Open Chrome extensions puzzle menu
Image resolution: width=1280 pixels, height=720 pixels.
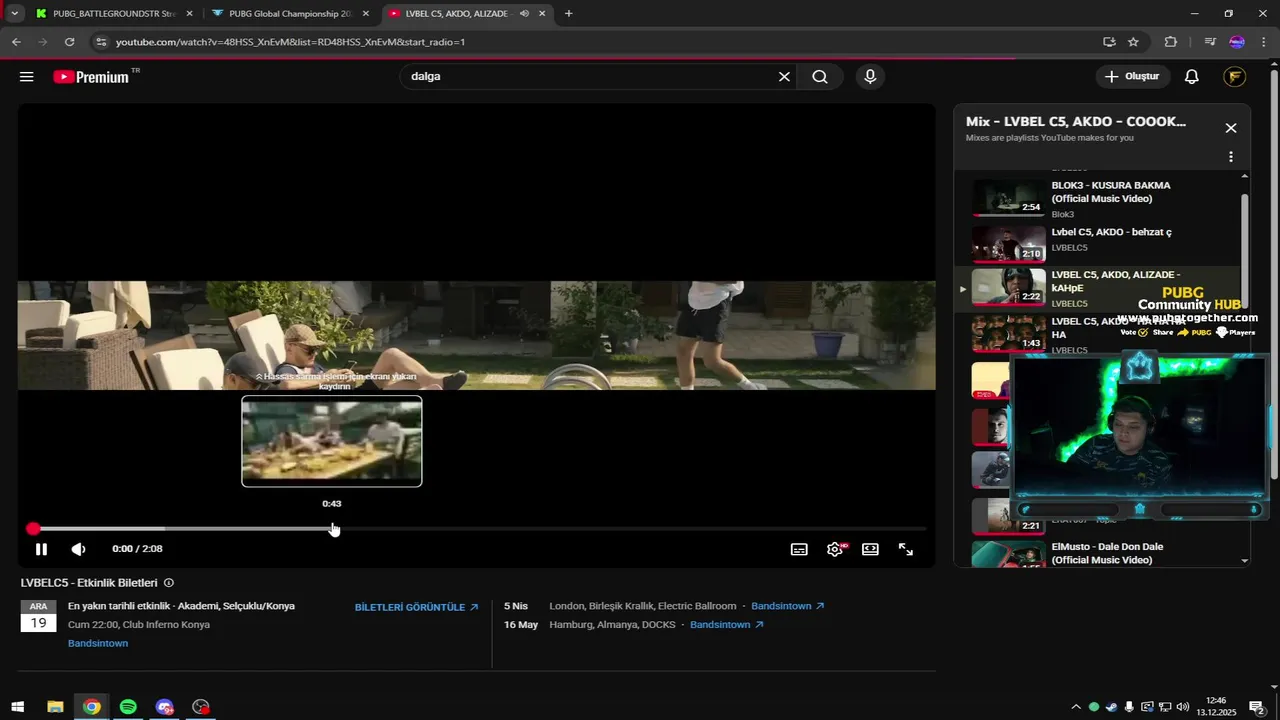(1171, 42)
